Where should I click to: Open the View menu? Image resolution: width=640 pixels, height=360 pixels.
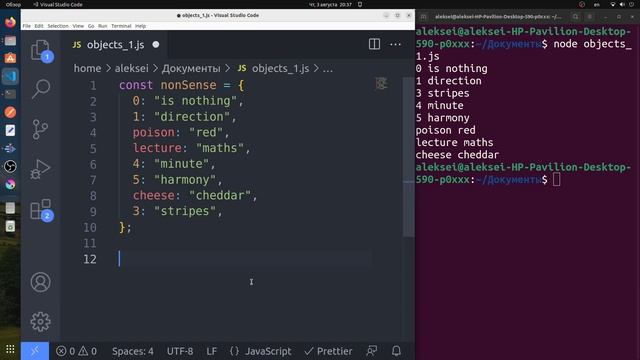[x=78, y=26]
